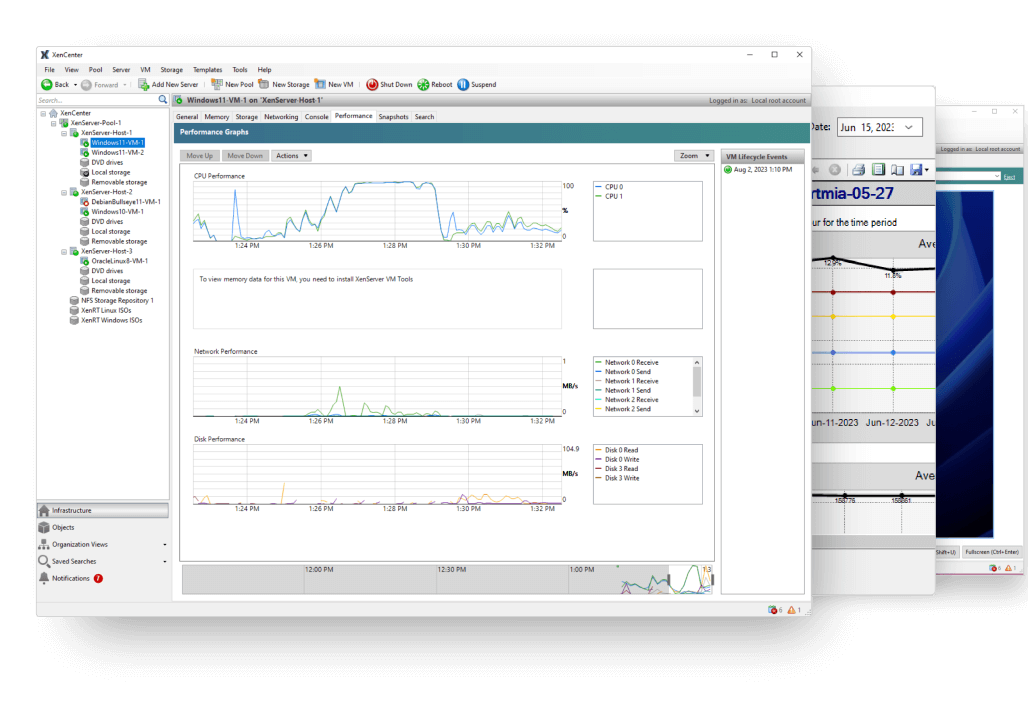Click the New VM toolbar icon
The height and width of the screenshot is (709, 1028).
pyautogui.click(x=320, y=85)
